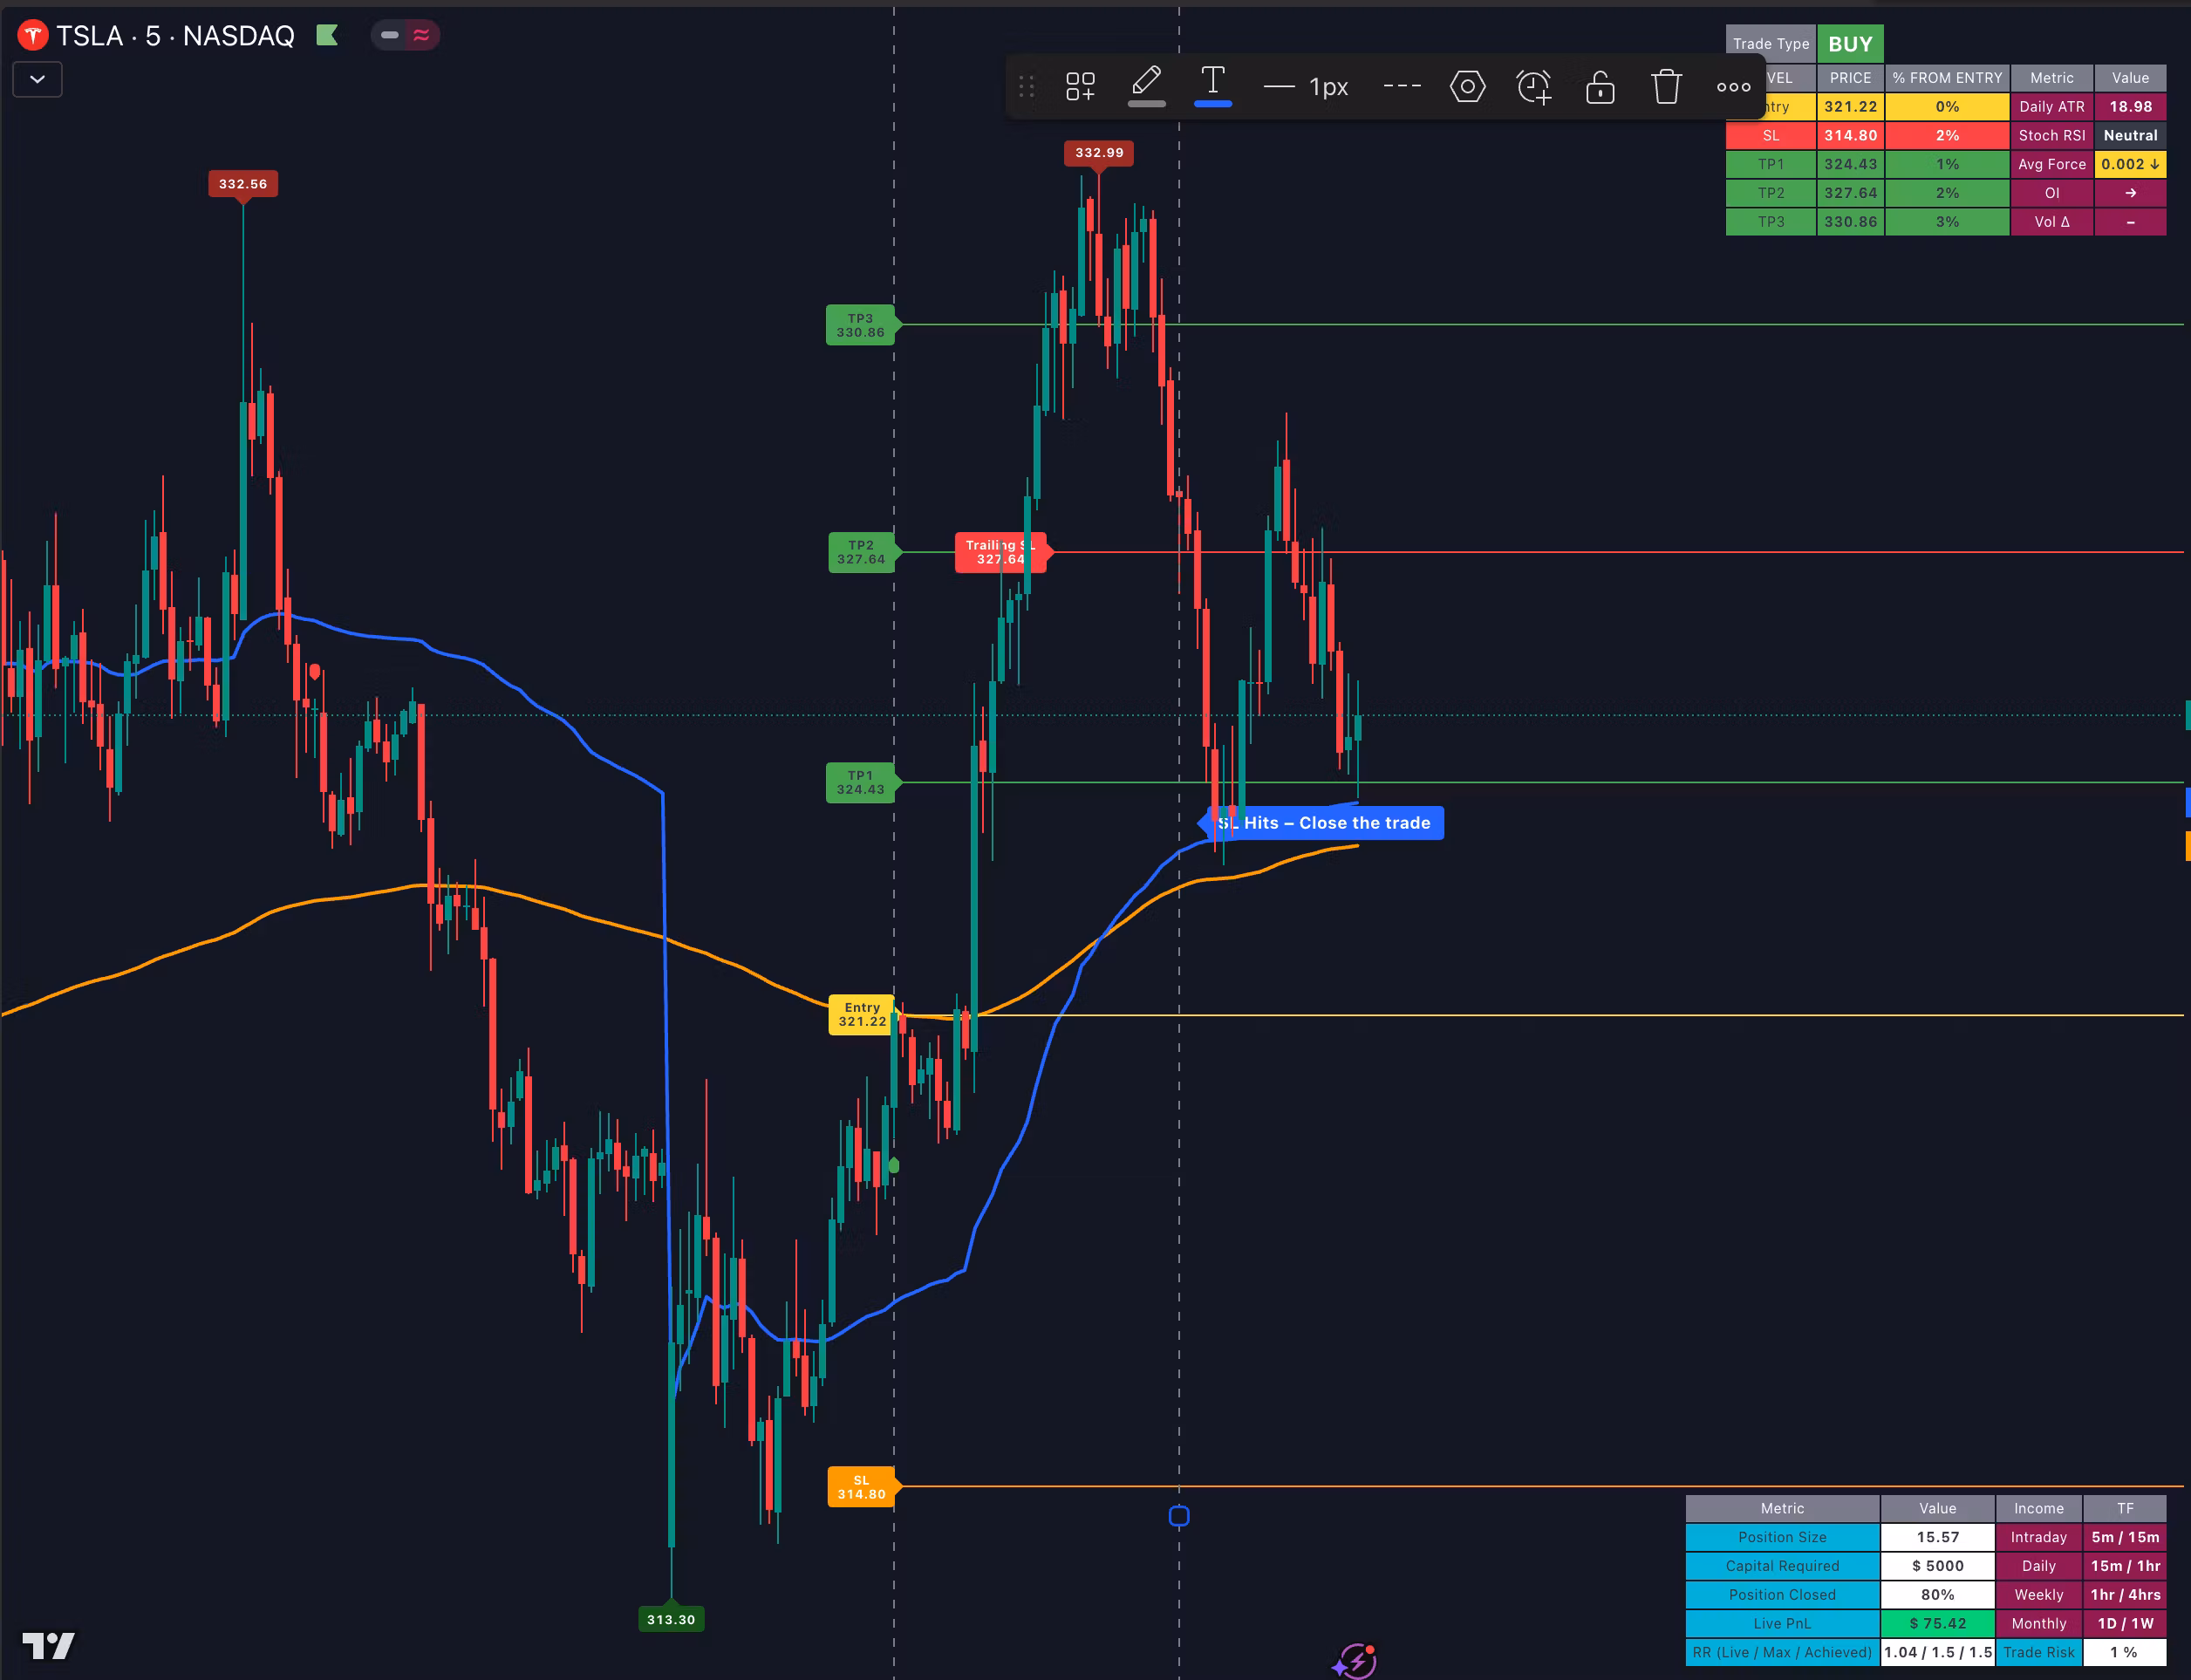Viewport: 2191px width, 1680px height.
Task: Select the TP2 green chart label
Action: (861, 552)
